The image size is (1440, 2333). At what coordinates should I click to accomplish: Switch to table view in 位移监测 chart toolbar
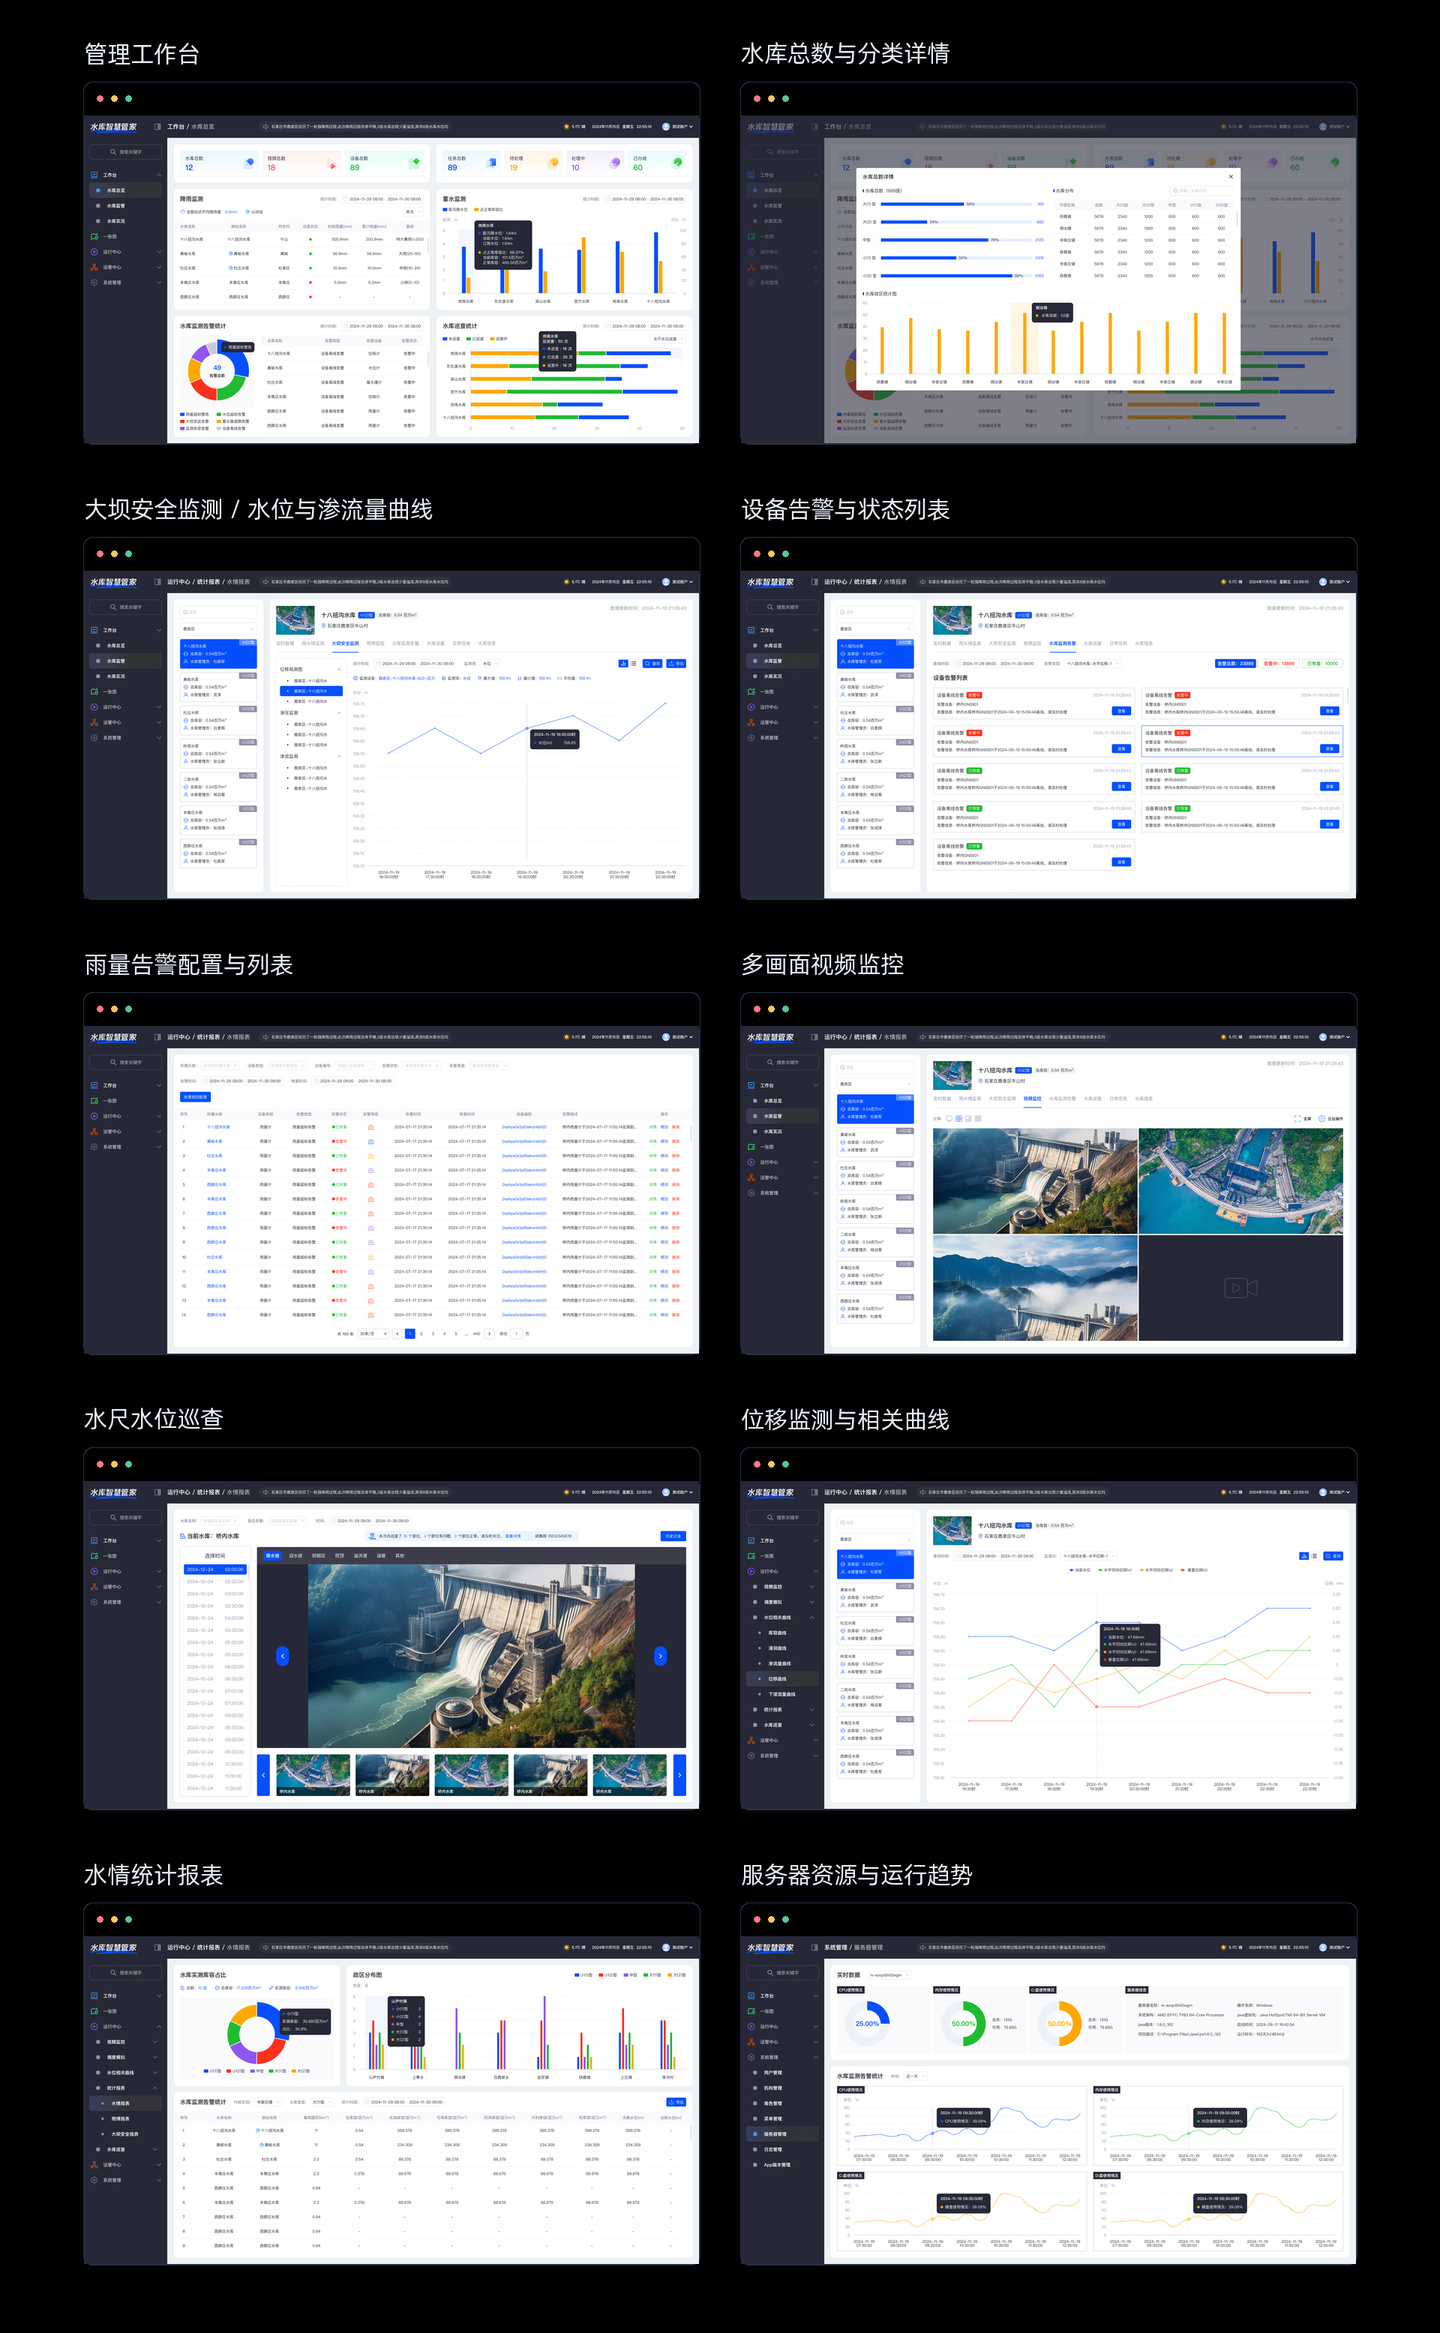click(x=1314, y=1556)
